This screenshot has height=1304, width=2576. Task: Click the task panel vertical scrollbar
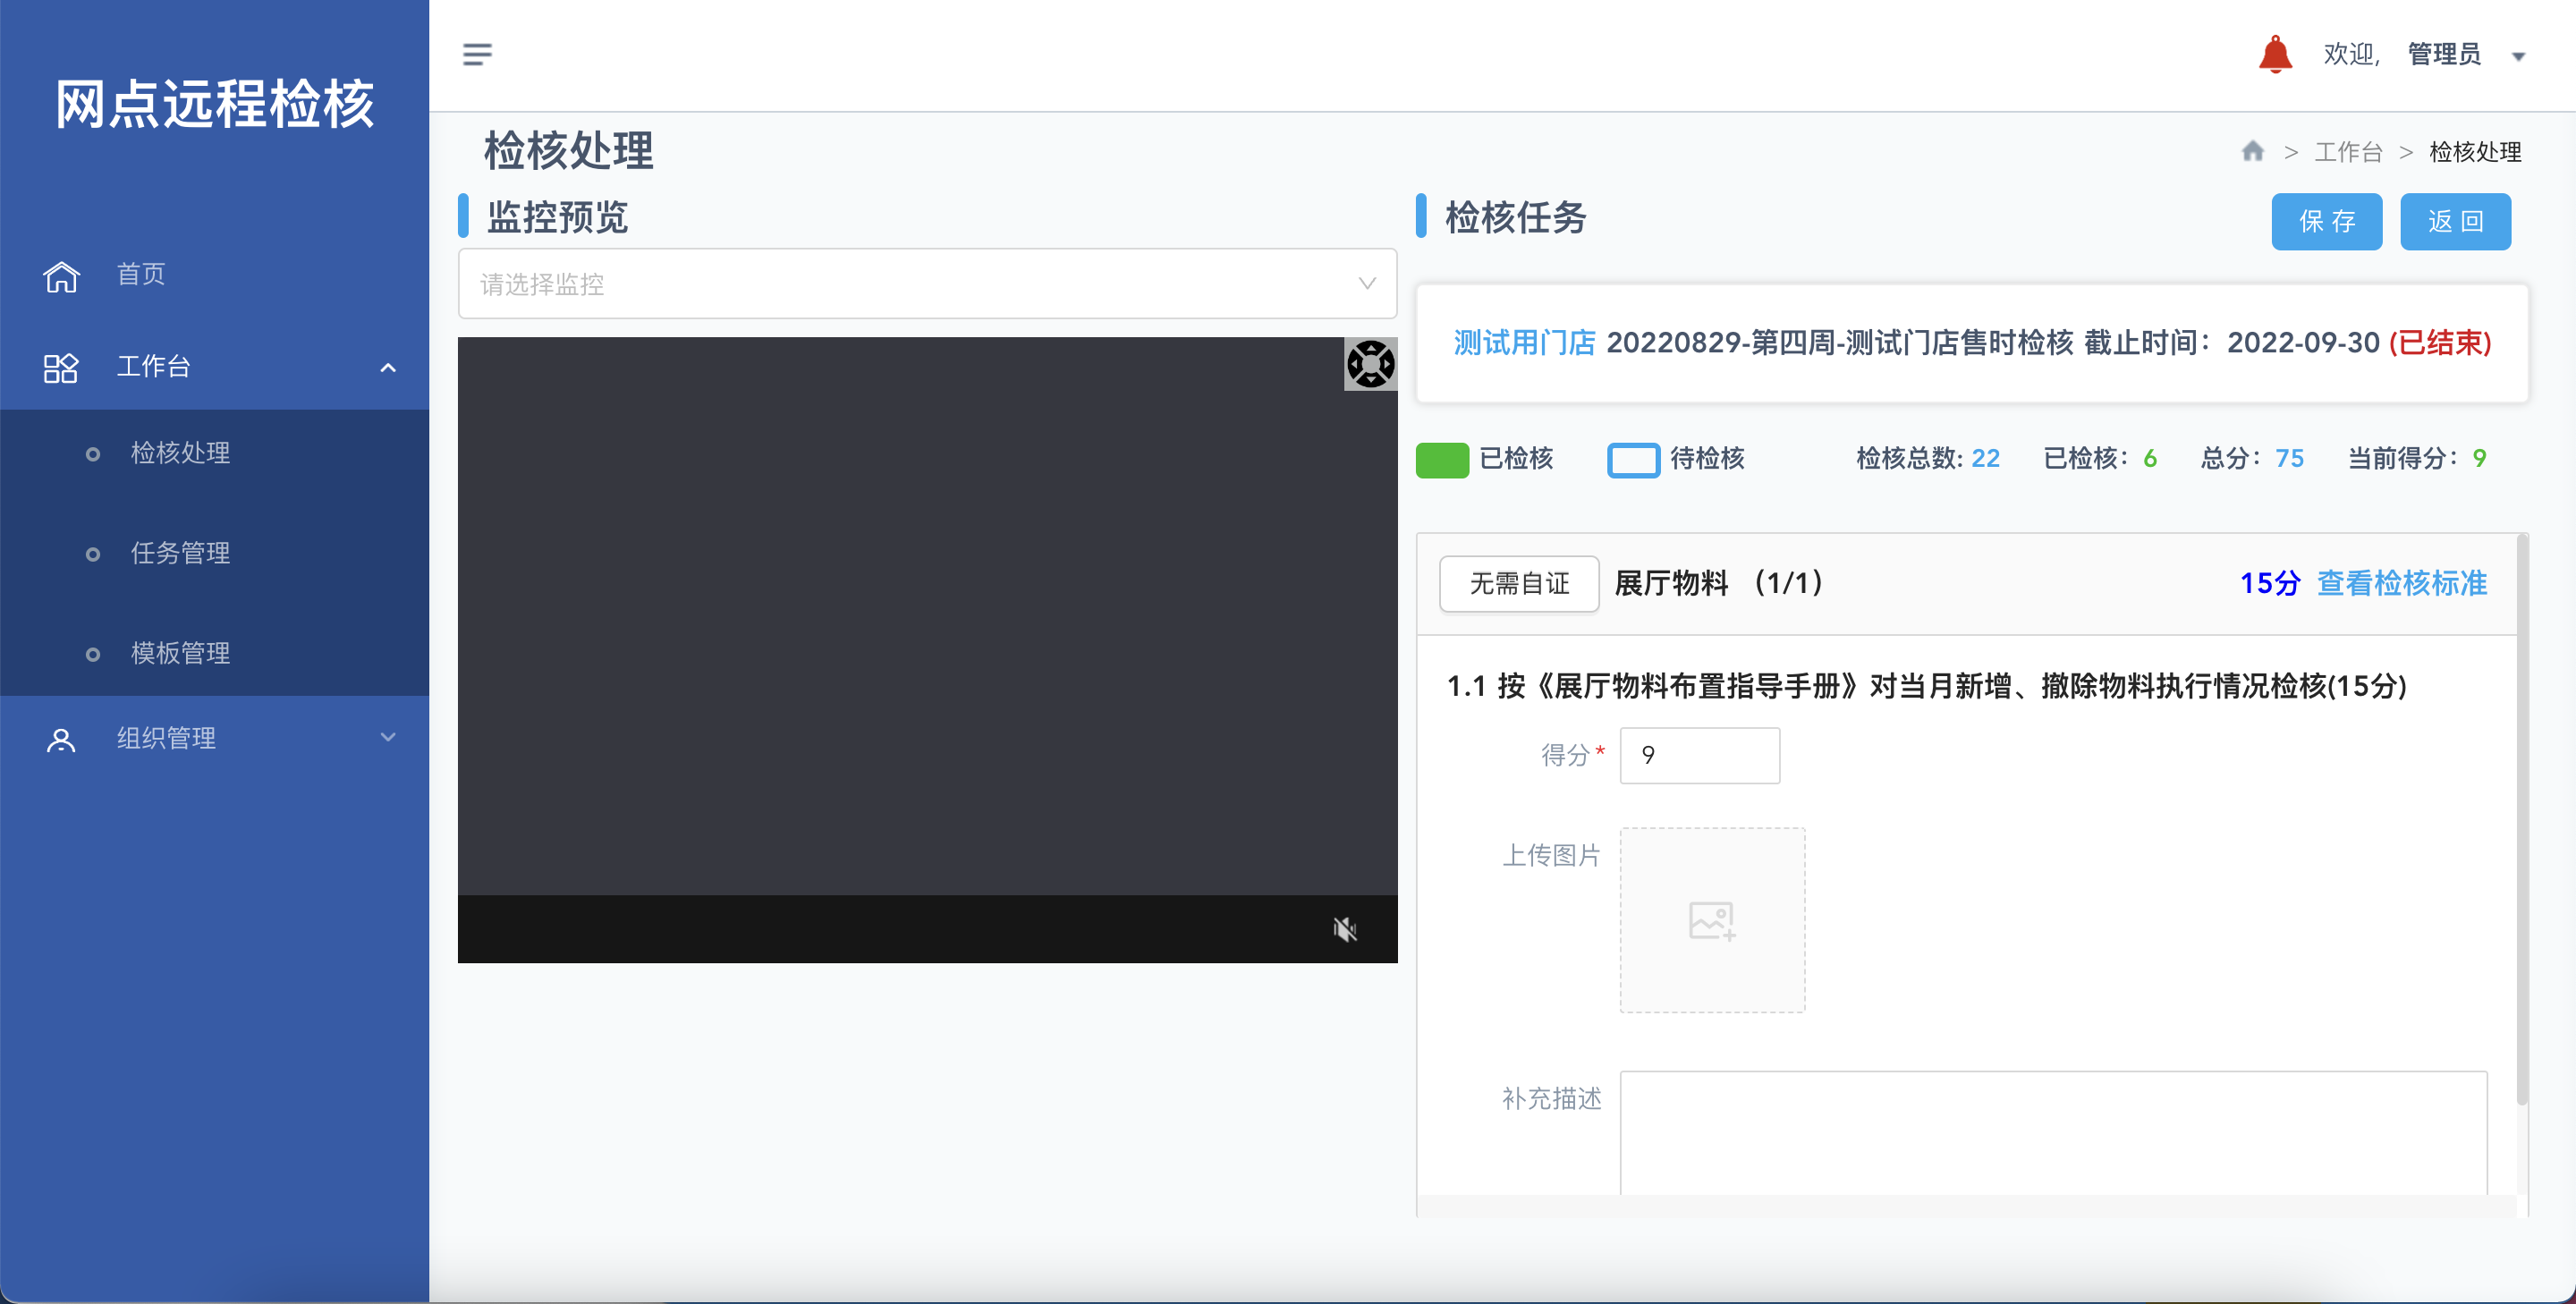2522,820
